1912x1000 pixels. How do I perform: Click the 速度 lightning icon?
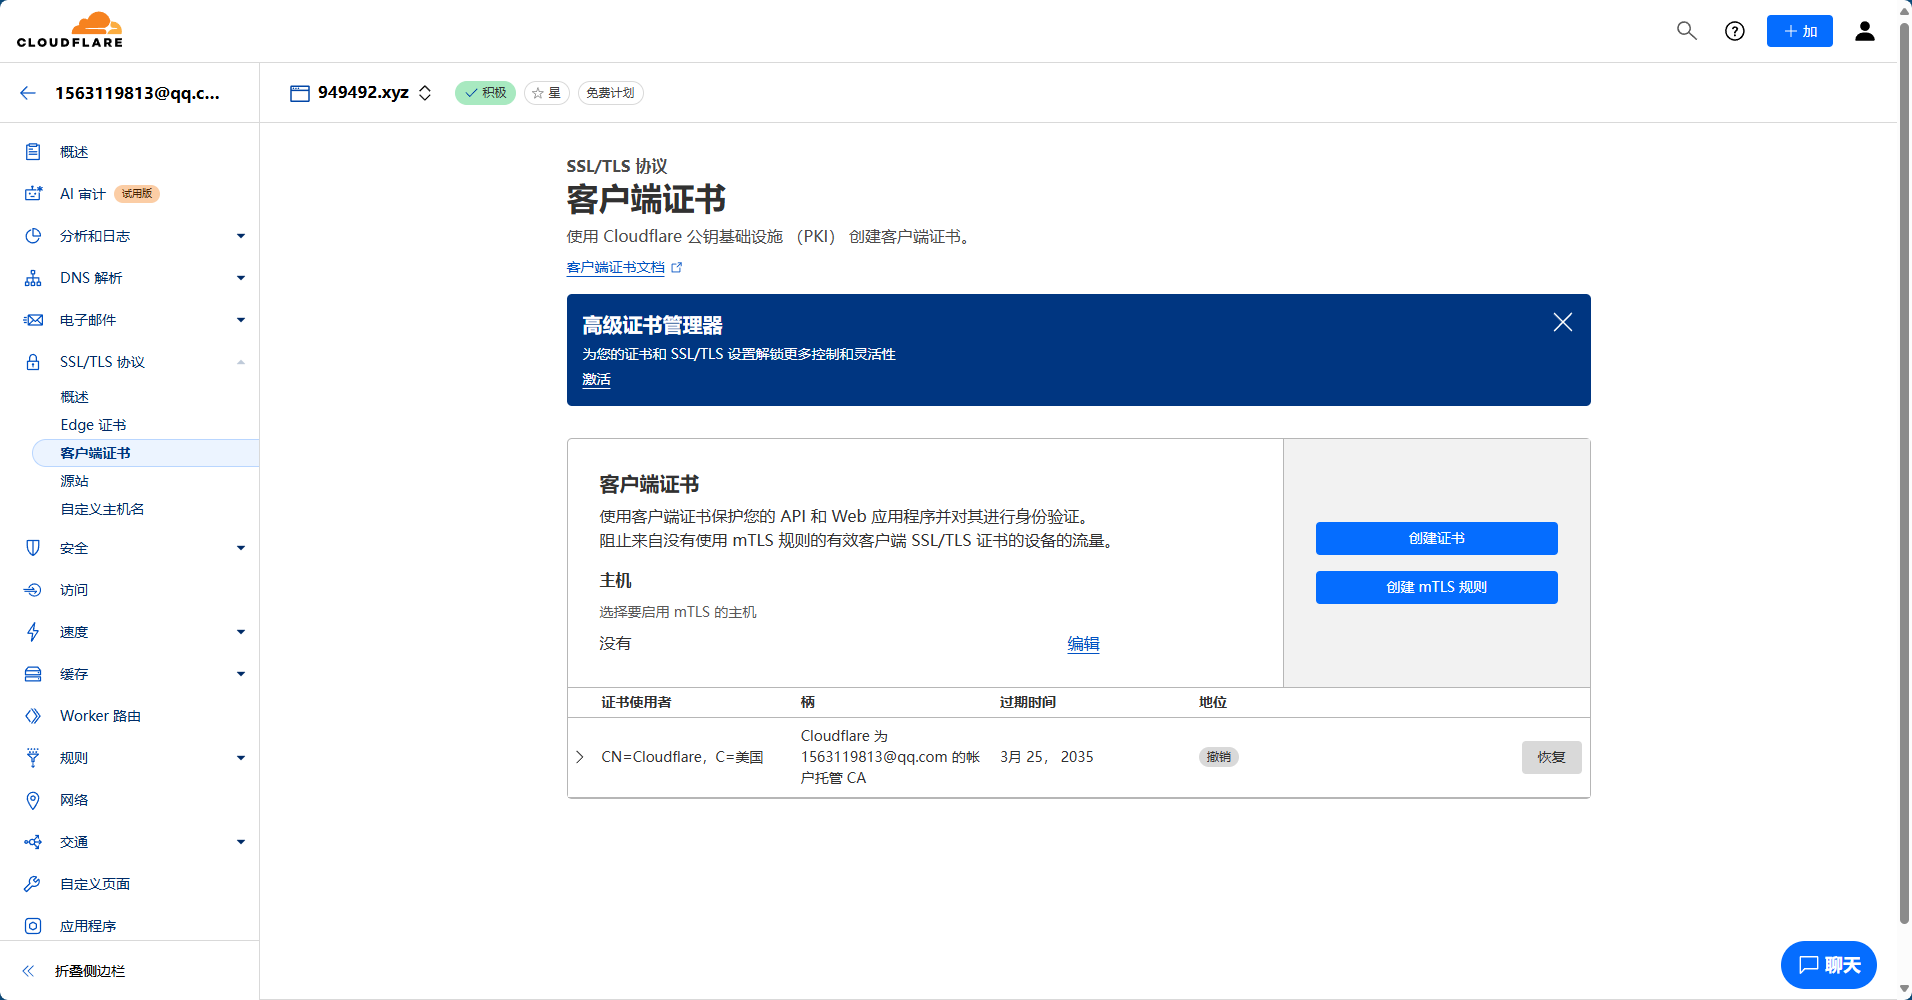coord(33,632)
